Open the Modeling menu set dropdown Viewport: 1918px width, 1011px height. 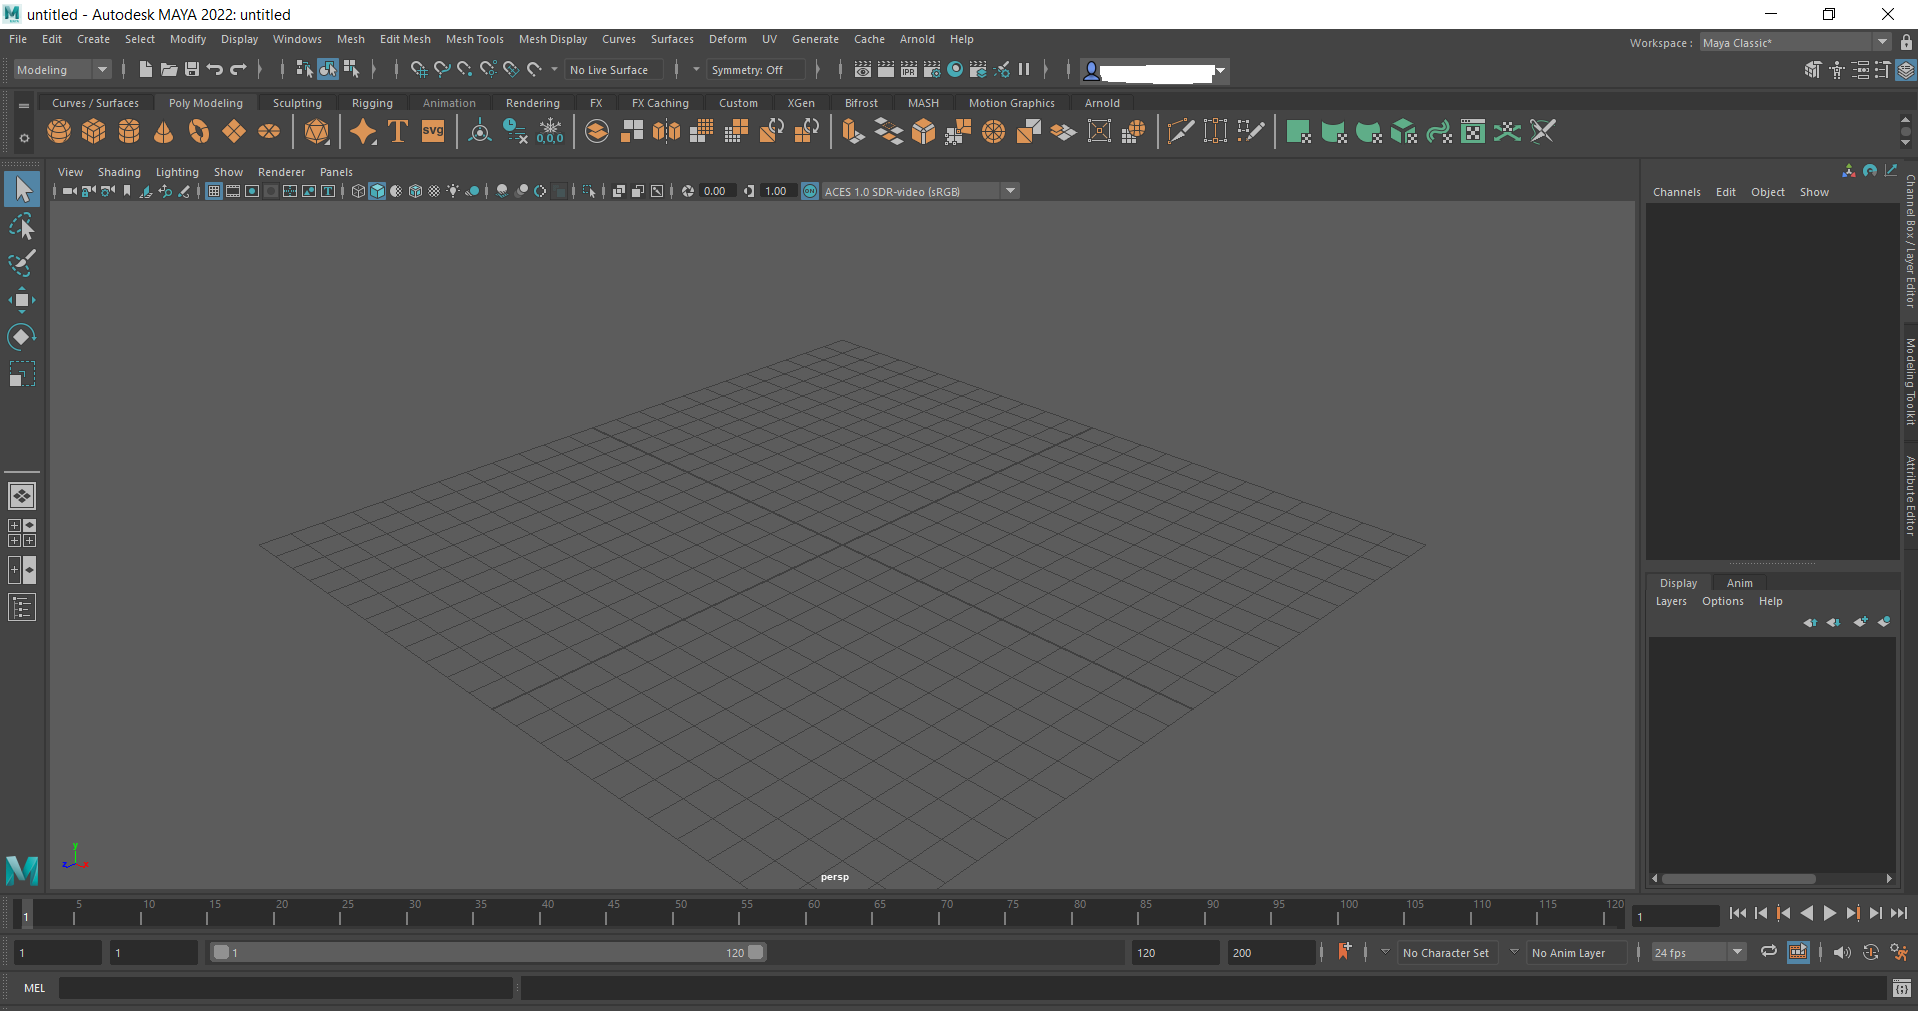point(62,70)
